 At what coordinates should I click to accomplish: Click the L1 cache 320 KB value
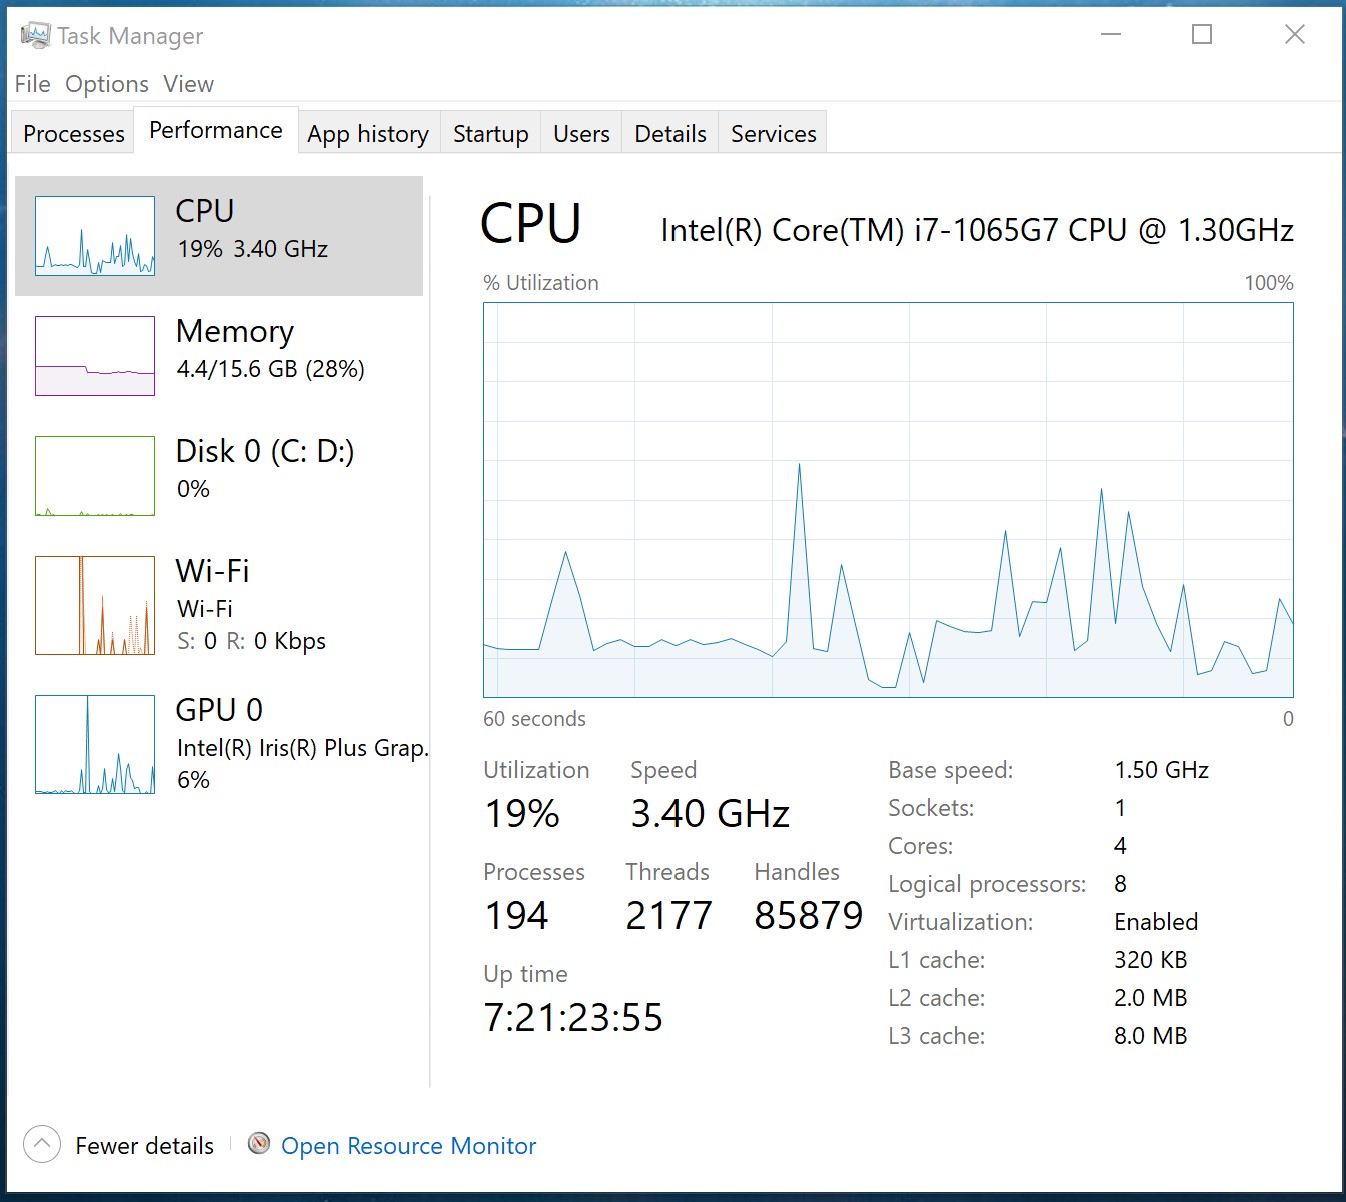1151,960
